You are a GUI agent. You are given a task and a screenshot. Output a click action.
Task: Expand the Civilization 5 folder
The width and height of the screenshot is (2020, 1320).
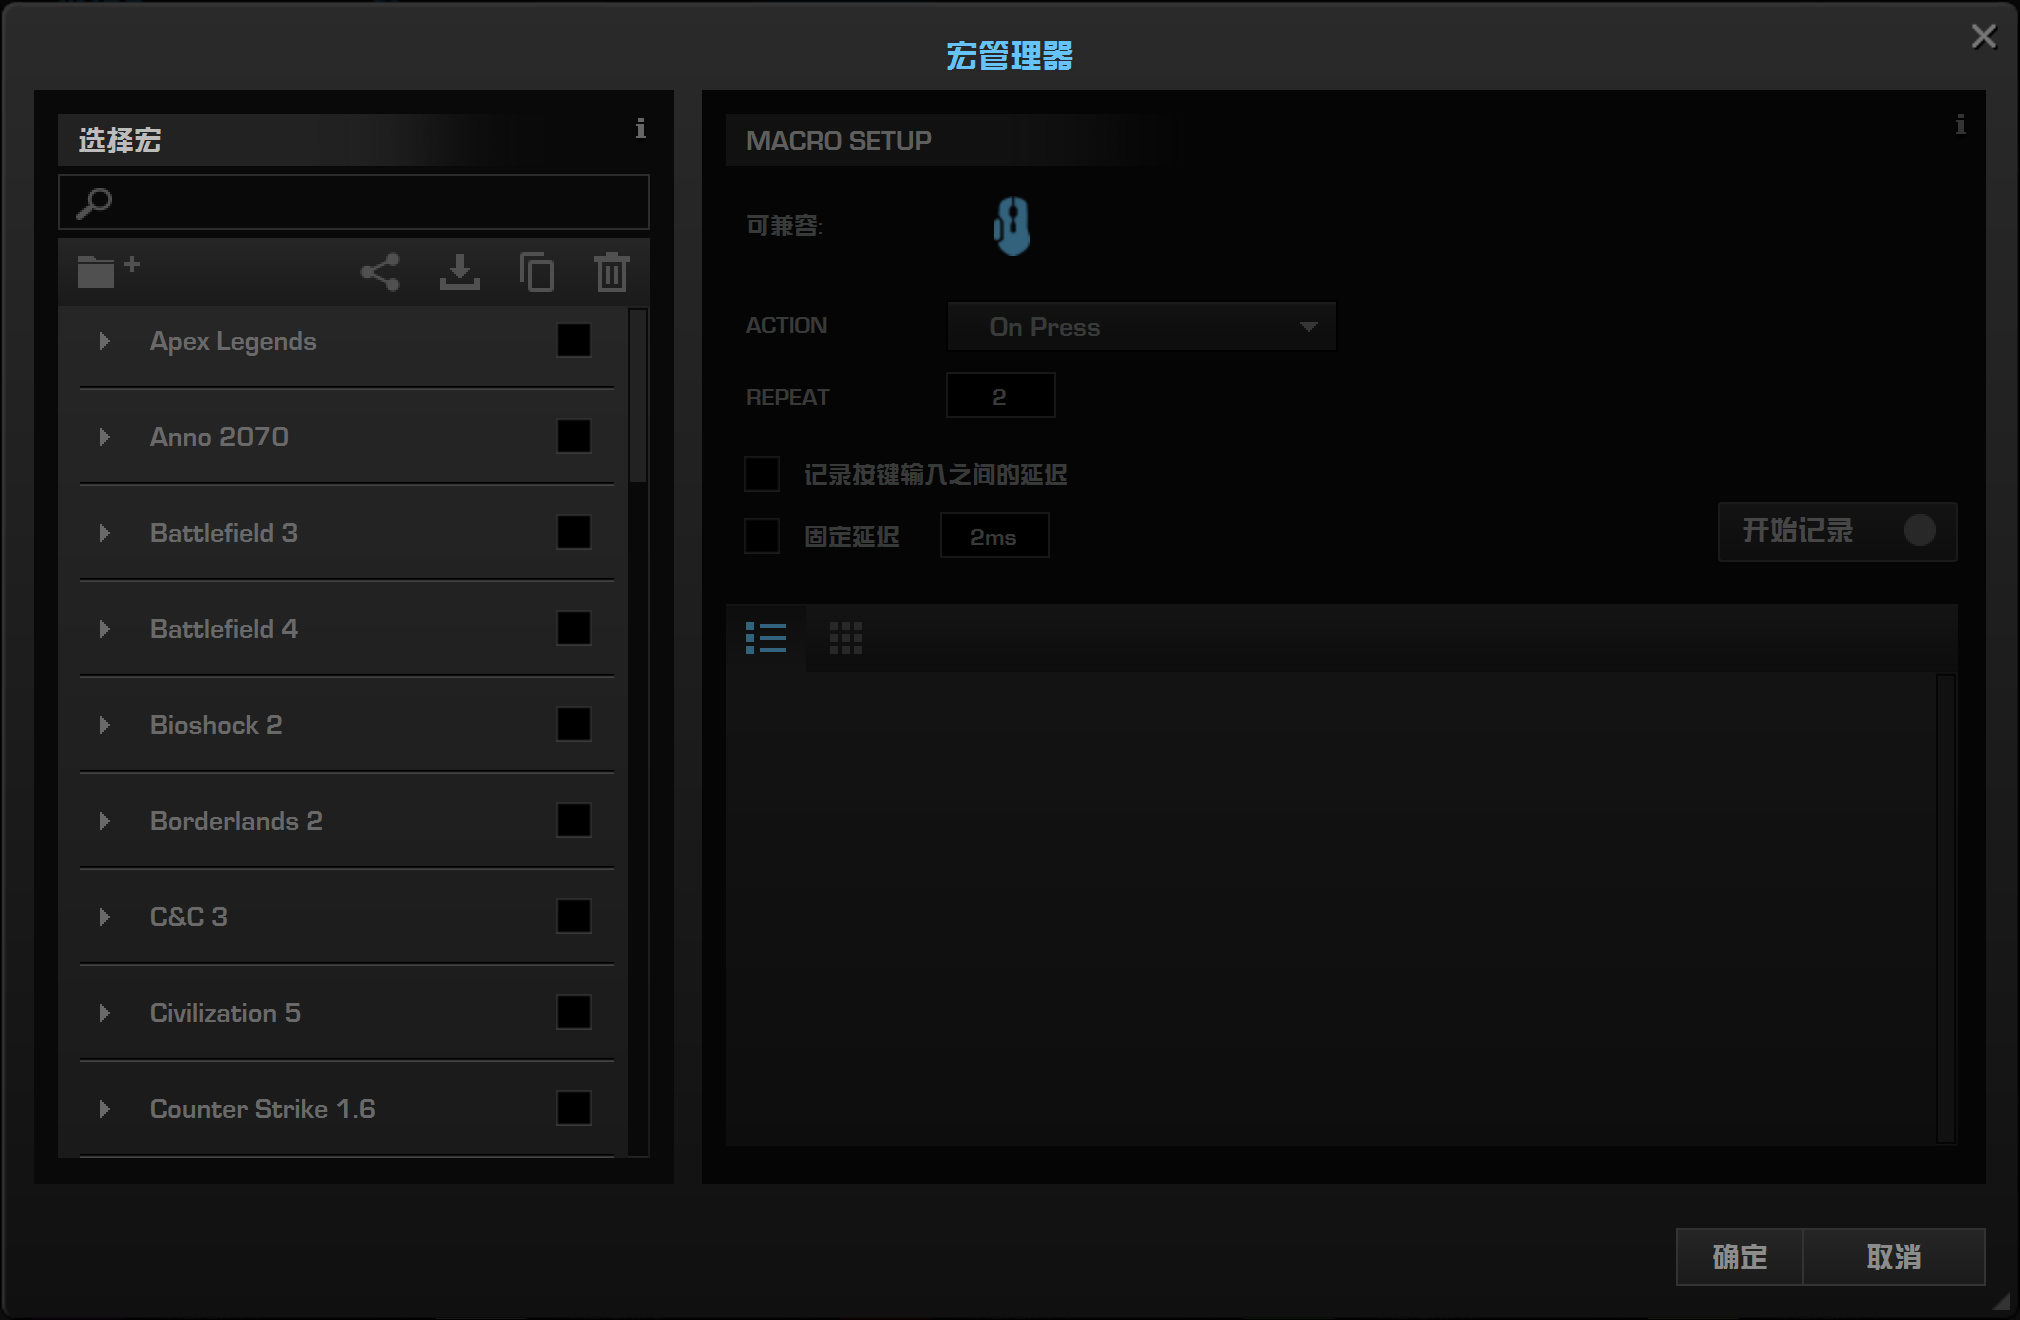104,1013
